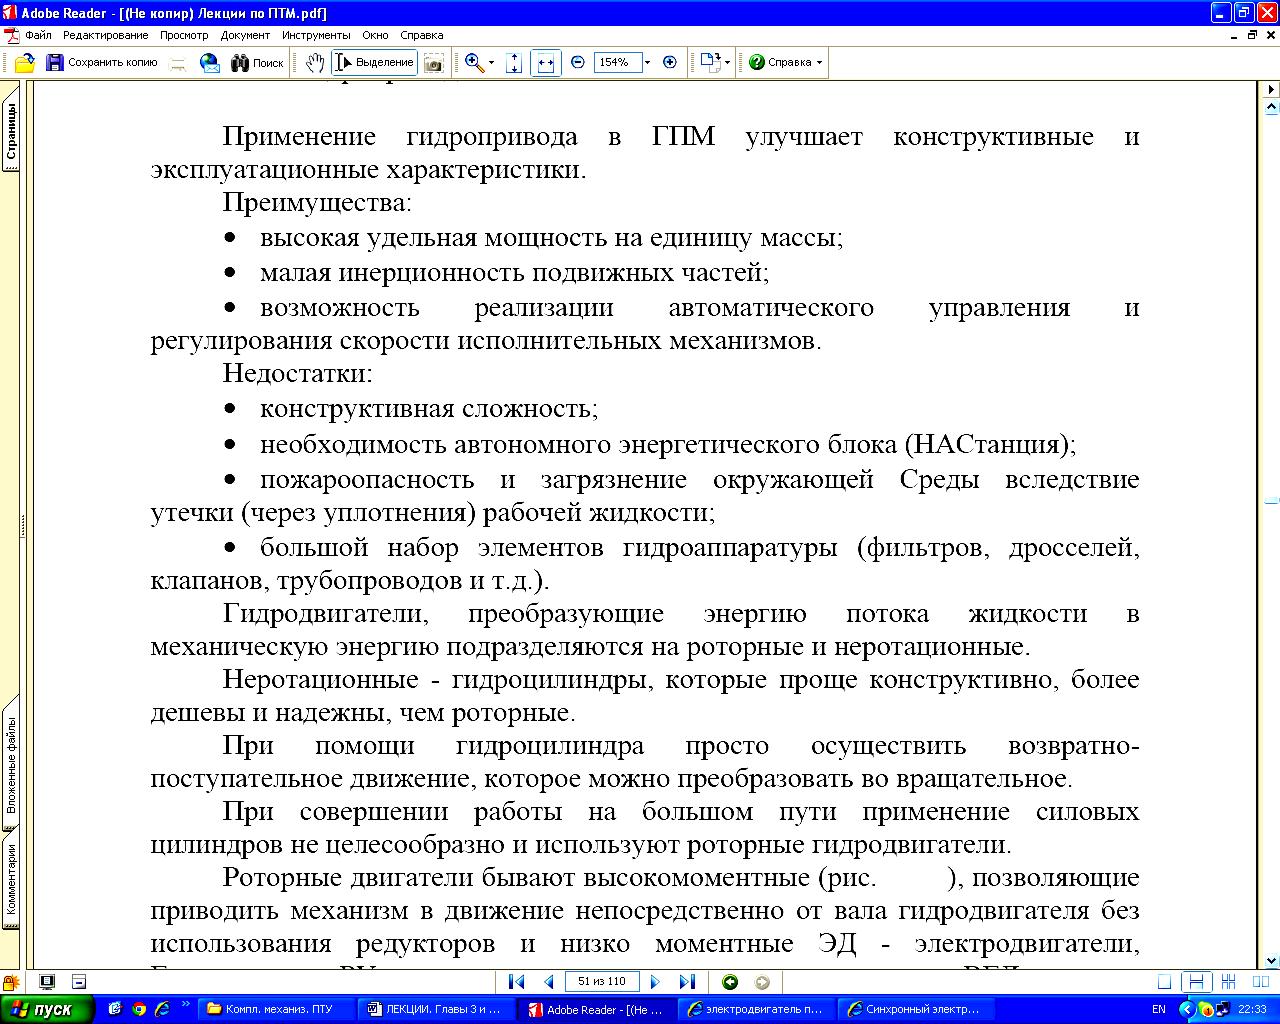Open the Справка menu in menu bar
This screenshot has width=1280, height=1024.
coord(421,35)
